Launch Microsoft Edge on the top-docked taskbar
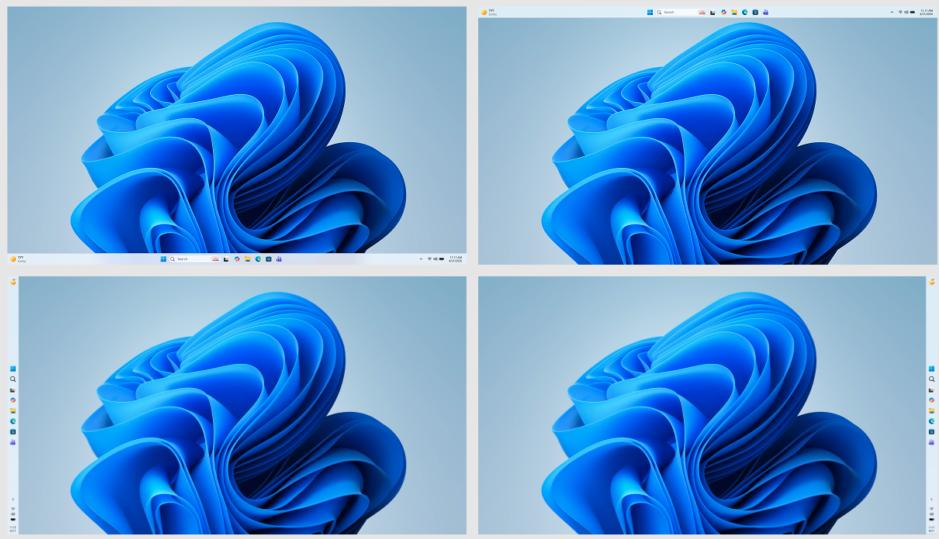 pyautogui.click(x=744, y=12)
